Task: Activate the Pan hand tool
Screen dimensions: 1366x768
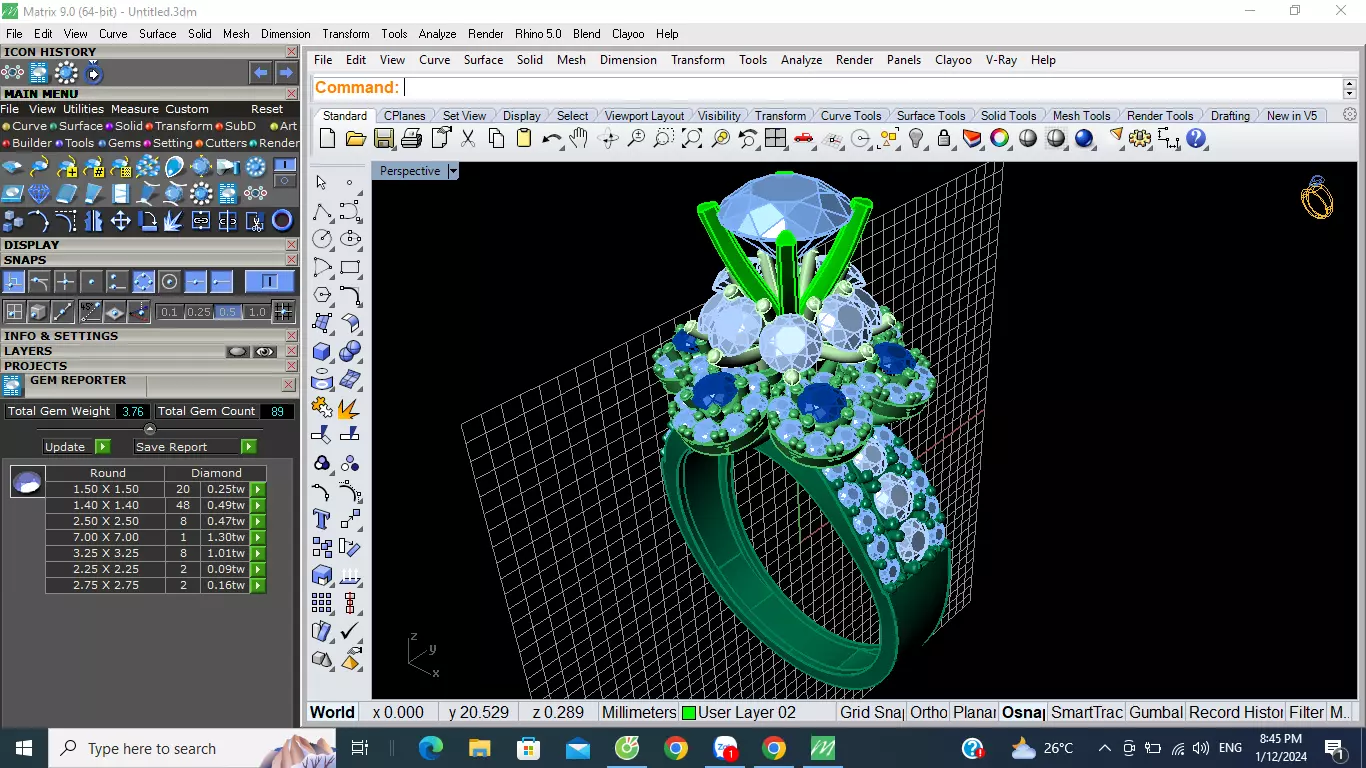Action: (x=579, y=139)
